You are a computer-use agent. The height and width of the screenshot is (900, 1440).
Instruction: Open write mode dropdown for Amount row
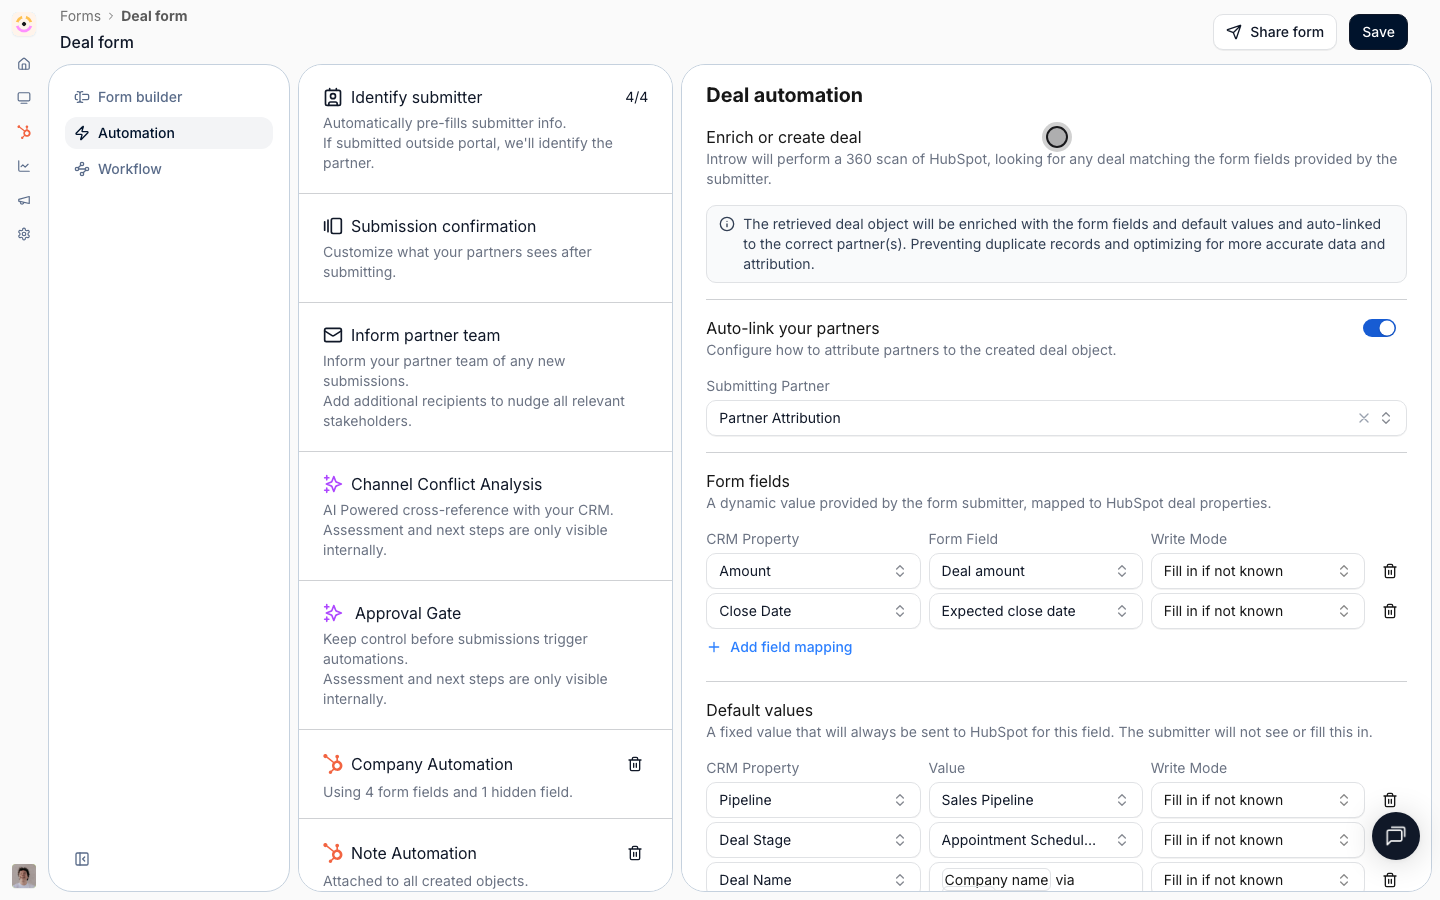(x=1257, y=571)
